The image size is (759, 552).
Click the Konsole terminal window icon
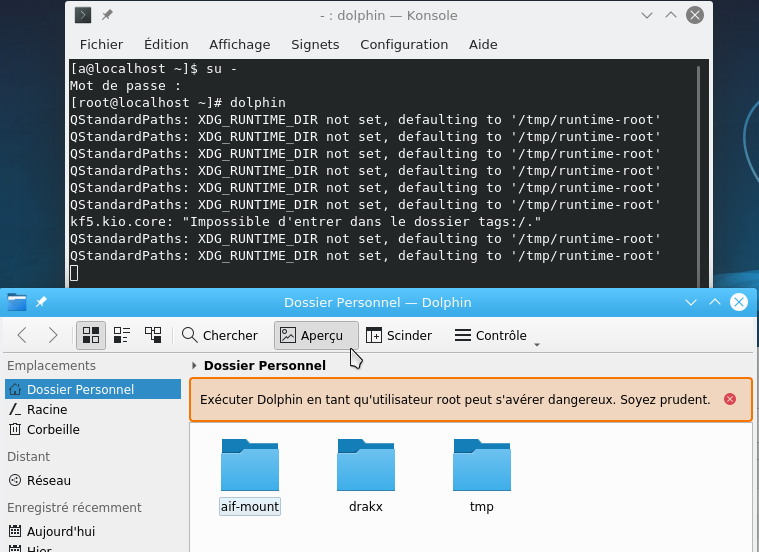83,15
